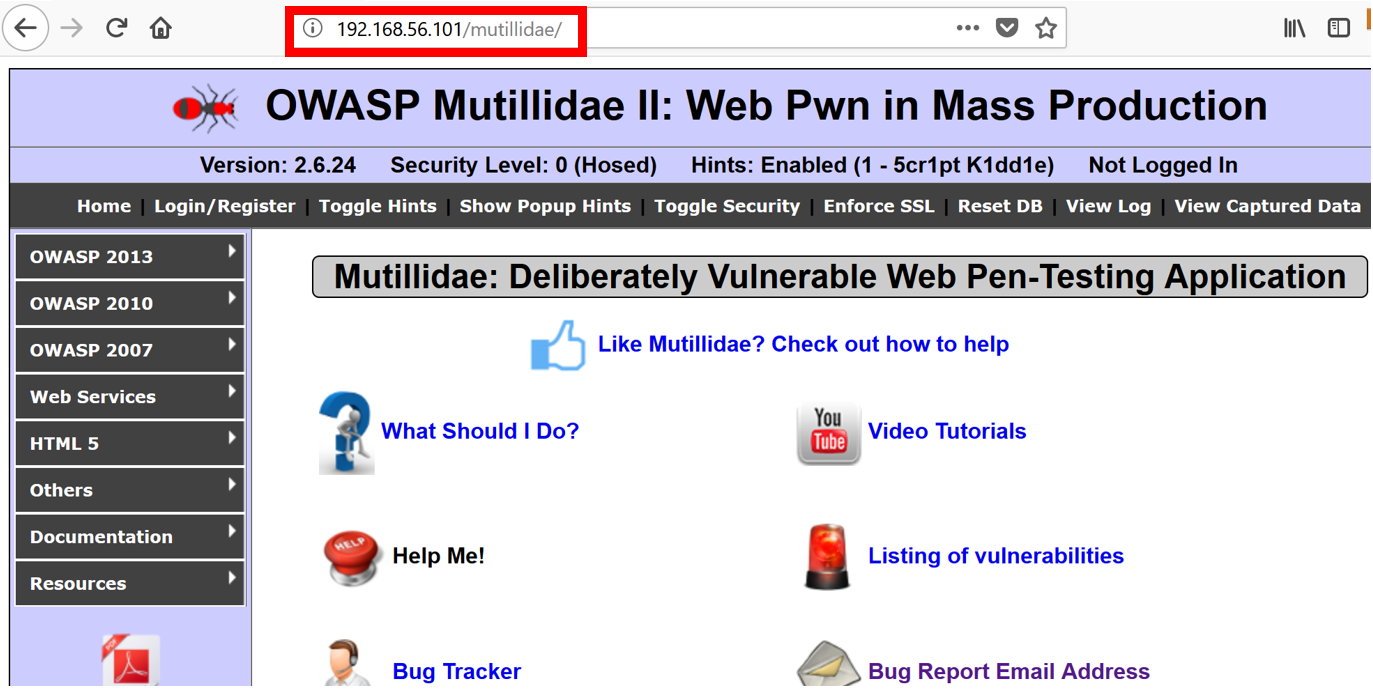Viewport: 1373px width, 694px height.
Task: Click Enforce SSL menu item
Action: [879, 206]
